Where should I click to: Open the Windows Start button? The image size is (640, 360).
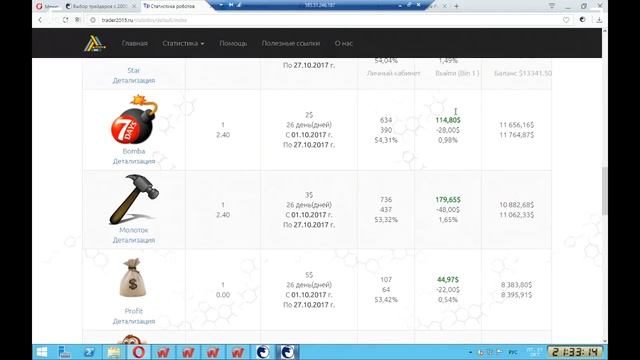coord(42,352)
